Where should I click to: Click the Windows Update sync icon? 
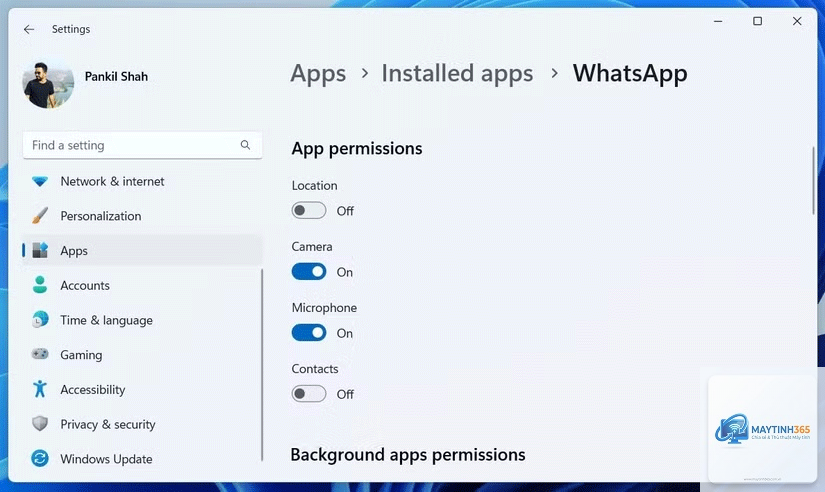pyautogui.click(x=39, y=458)
